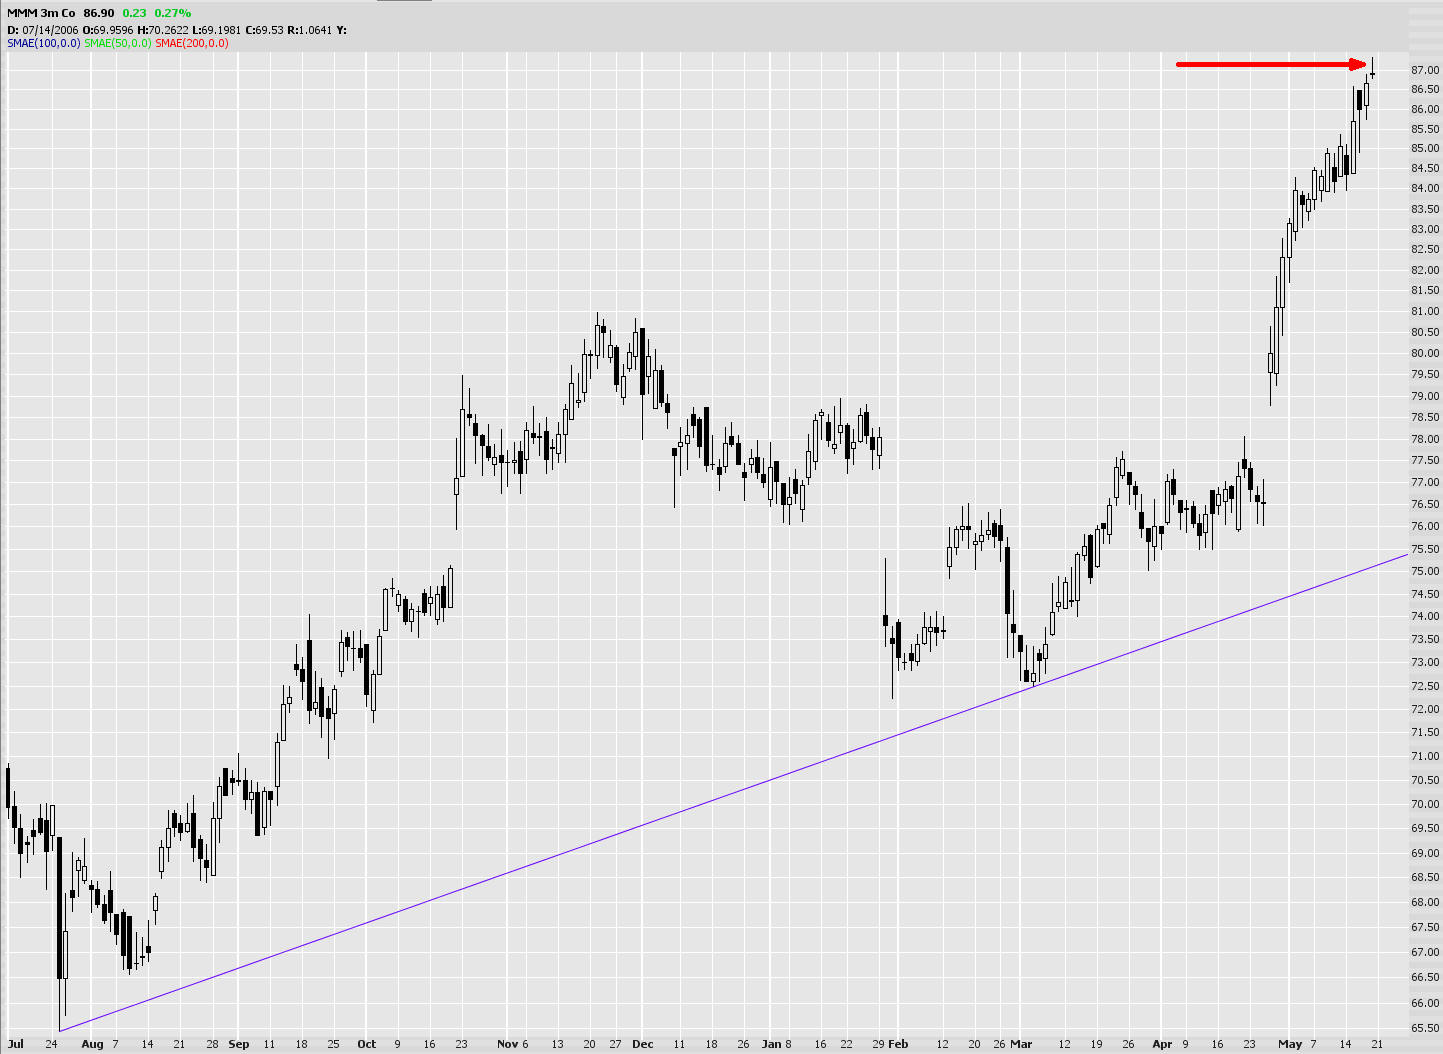Viewport: 1443px width, 1054px height.
Task: Click the Jan label on date axis
Action: (x=771, y=1044)
